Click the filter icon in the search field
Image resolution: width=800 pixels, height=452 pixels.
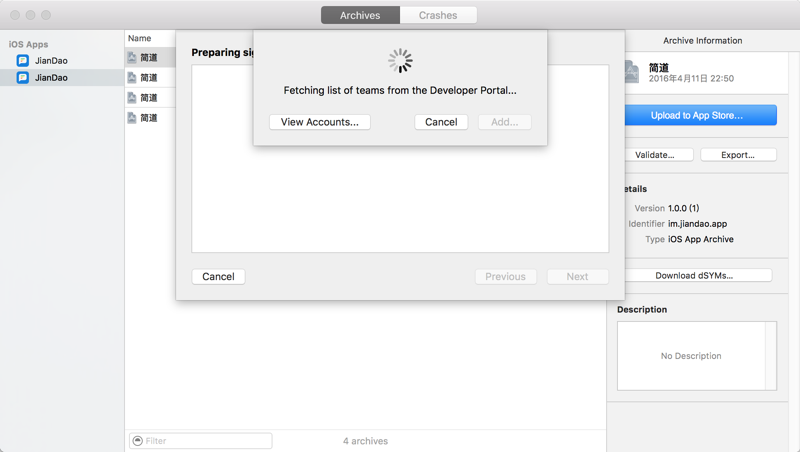(137, 441)
